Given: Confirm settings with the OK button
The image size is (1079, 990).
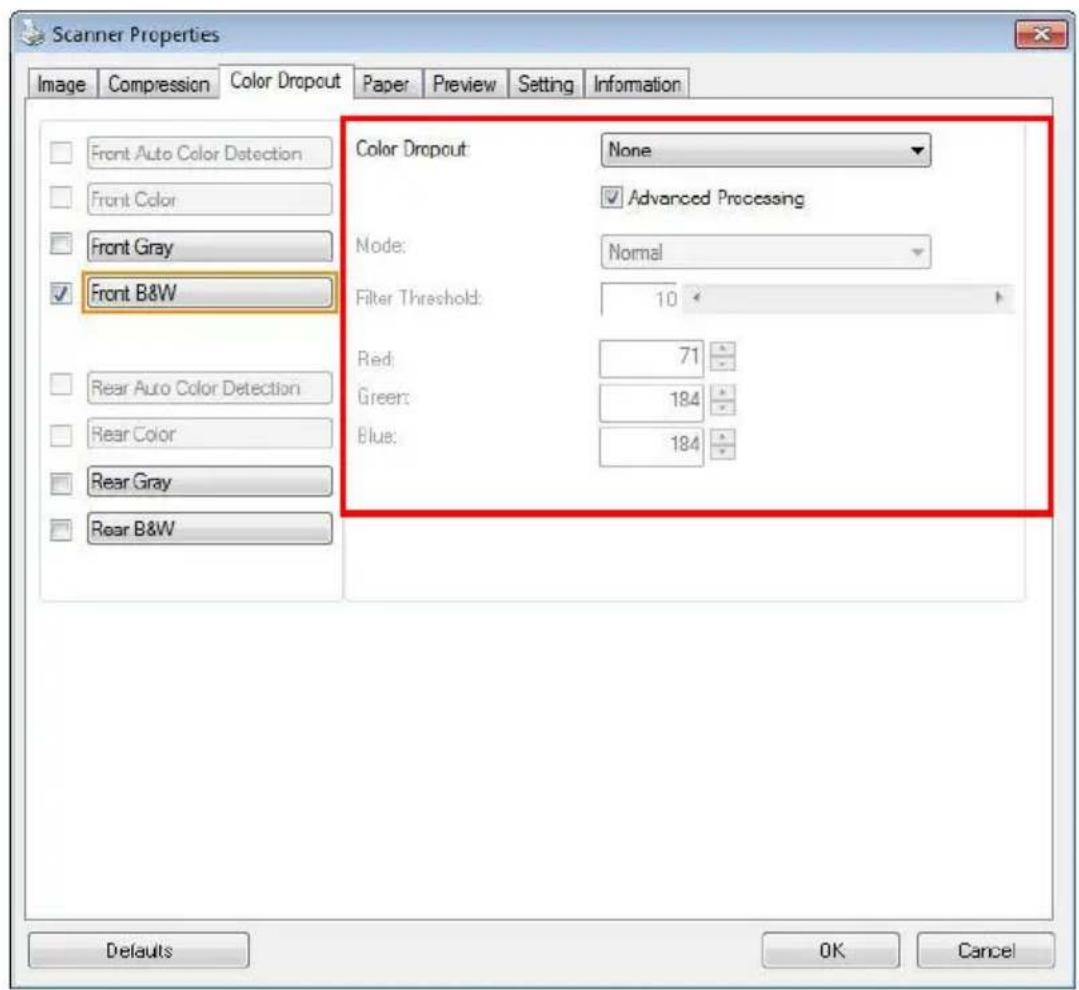Looking at the screenshot, I should click(x=831, y=950).
